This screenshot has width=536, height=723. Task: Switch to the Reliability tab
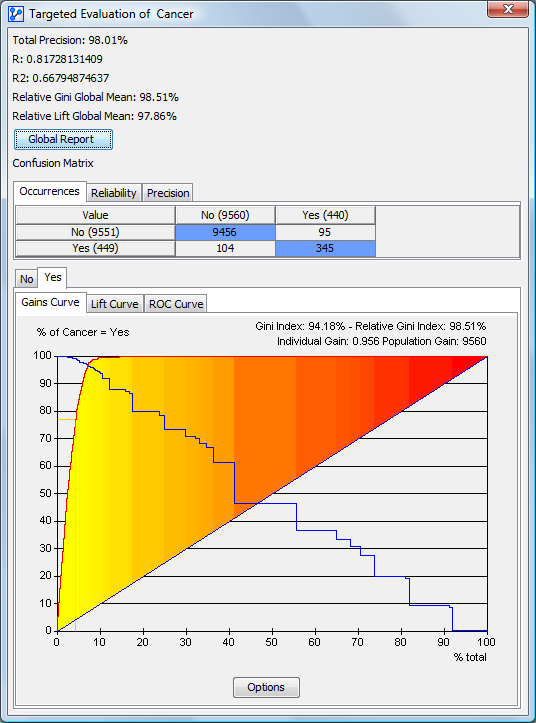(113, 193)
